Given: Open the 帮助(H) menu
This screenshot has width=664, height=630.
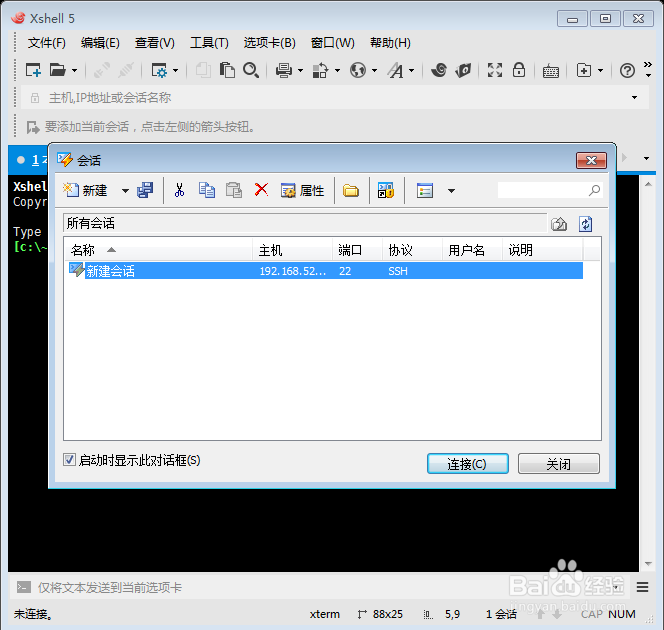Looking at the screenshot, I should (390, 43).
